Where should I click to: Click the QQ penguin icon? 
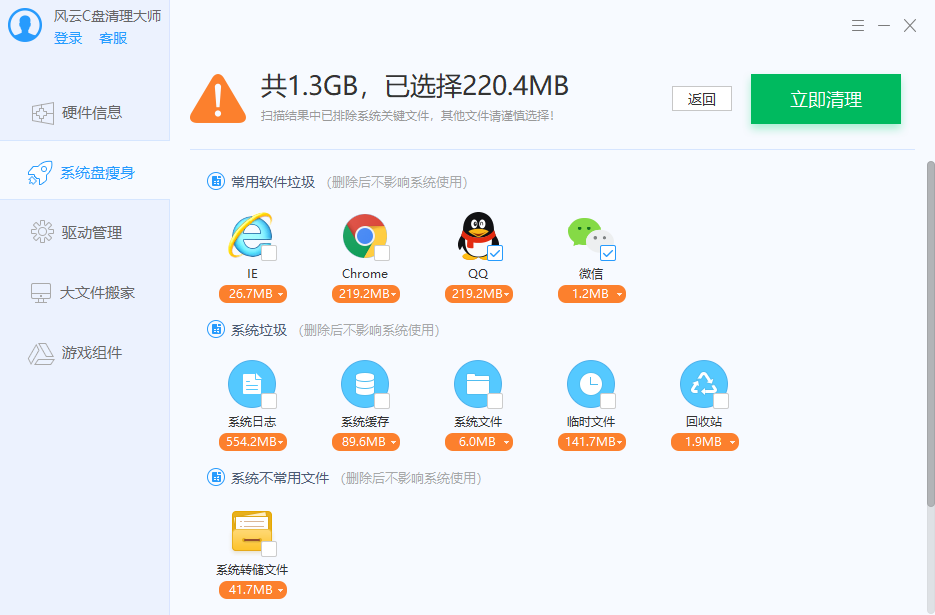click(478, 236)
